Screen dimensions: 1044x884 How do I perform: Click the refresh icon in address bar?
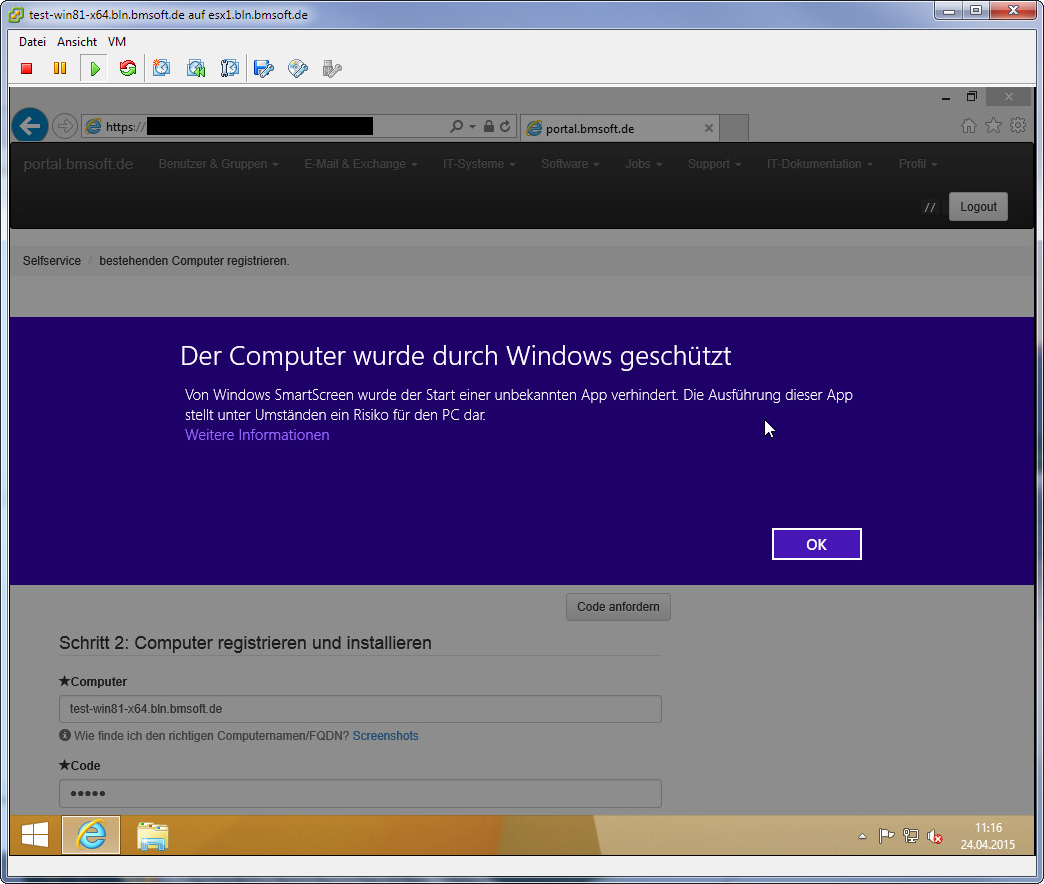tap(505, 126)
